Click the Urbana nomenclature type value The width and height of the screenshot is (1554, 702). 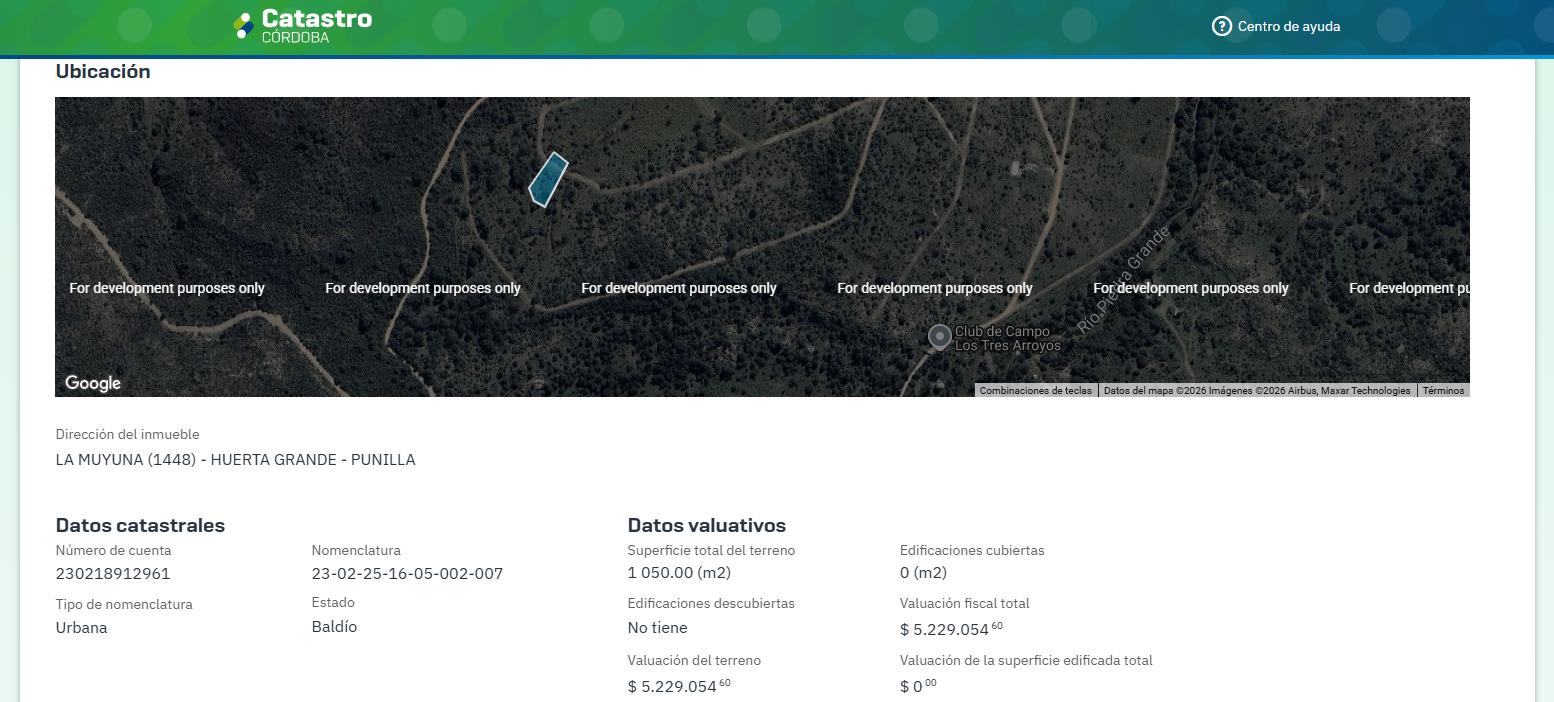point(81,628)
